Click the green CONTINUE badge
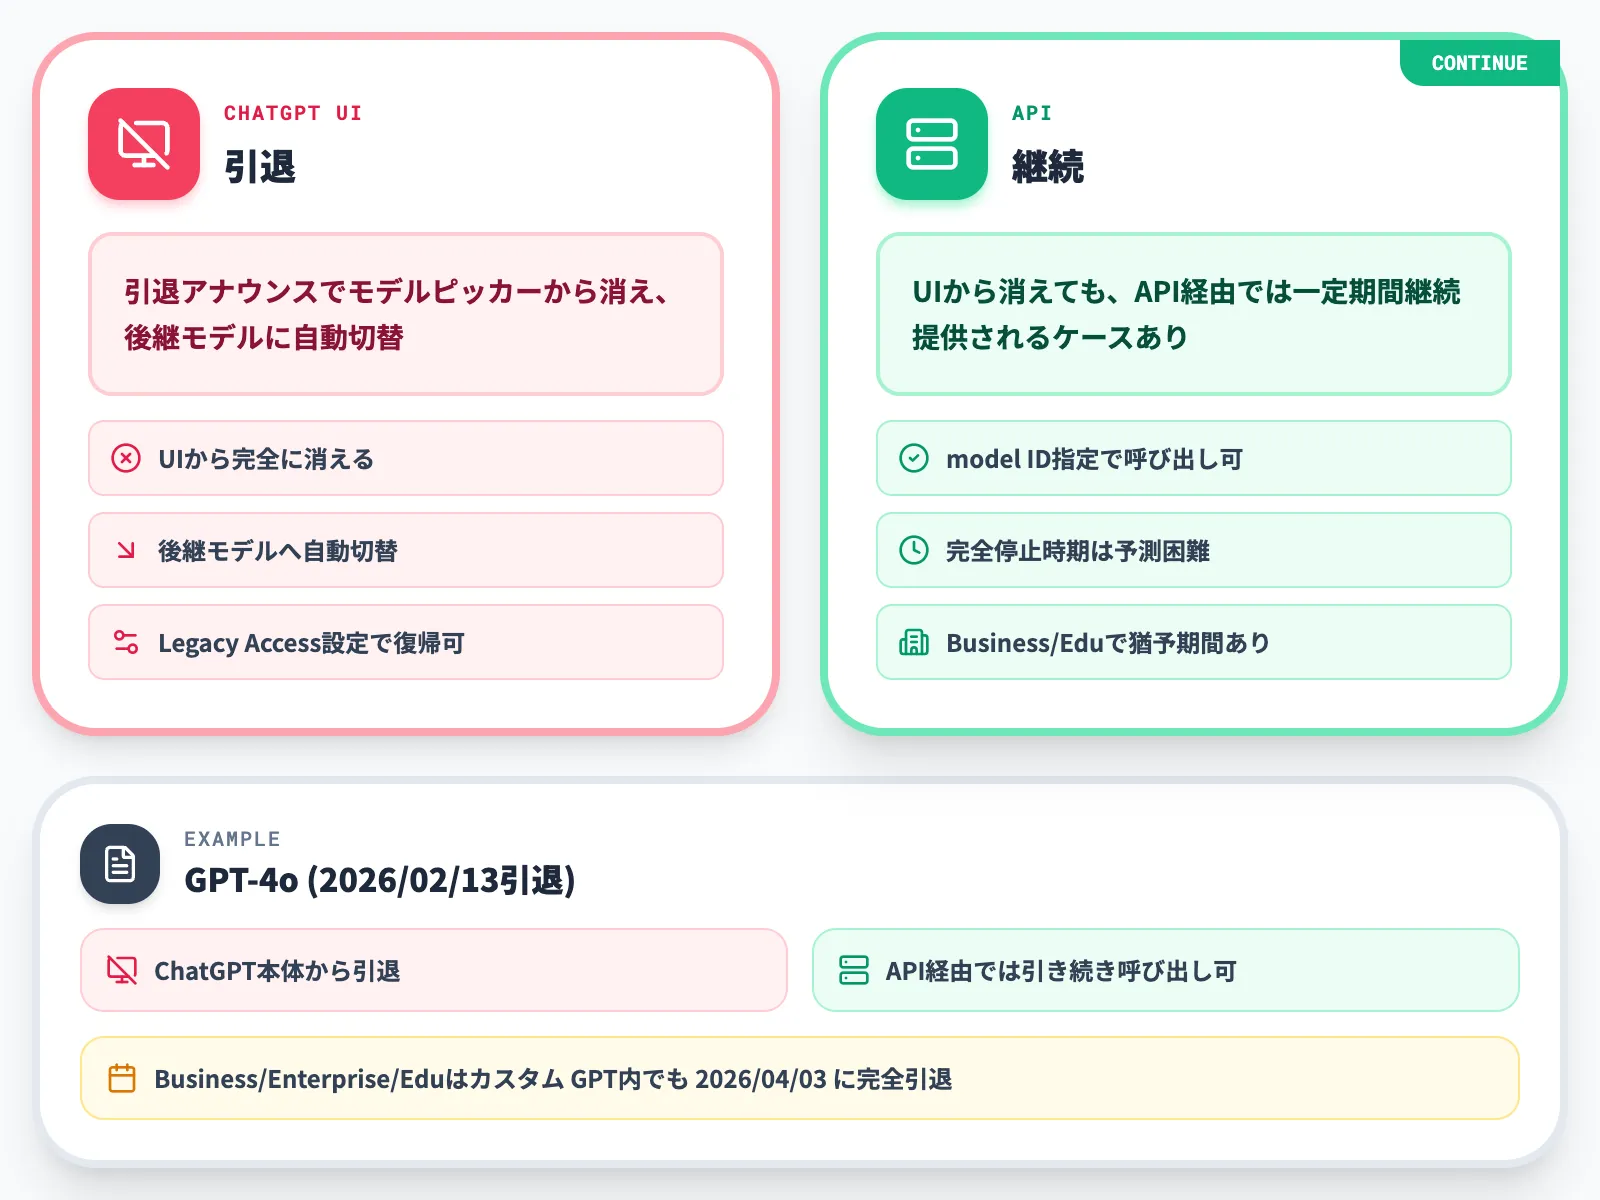This screenshot has width=1600, height=1200. [x=1480, y=63]
